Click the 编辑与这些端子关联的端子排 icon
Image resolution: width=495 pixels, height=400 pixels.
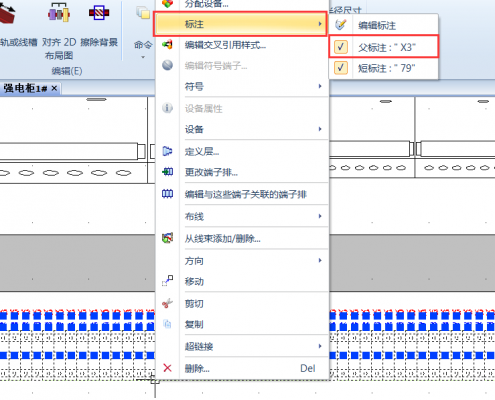pyautogui.click(x=167, y=194)
